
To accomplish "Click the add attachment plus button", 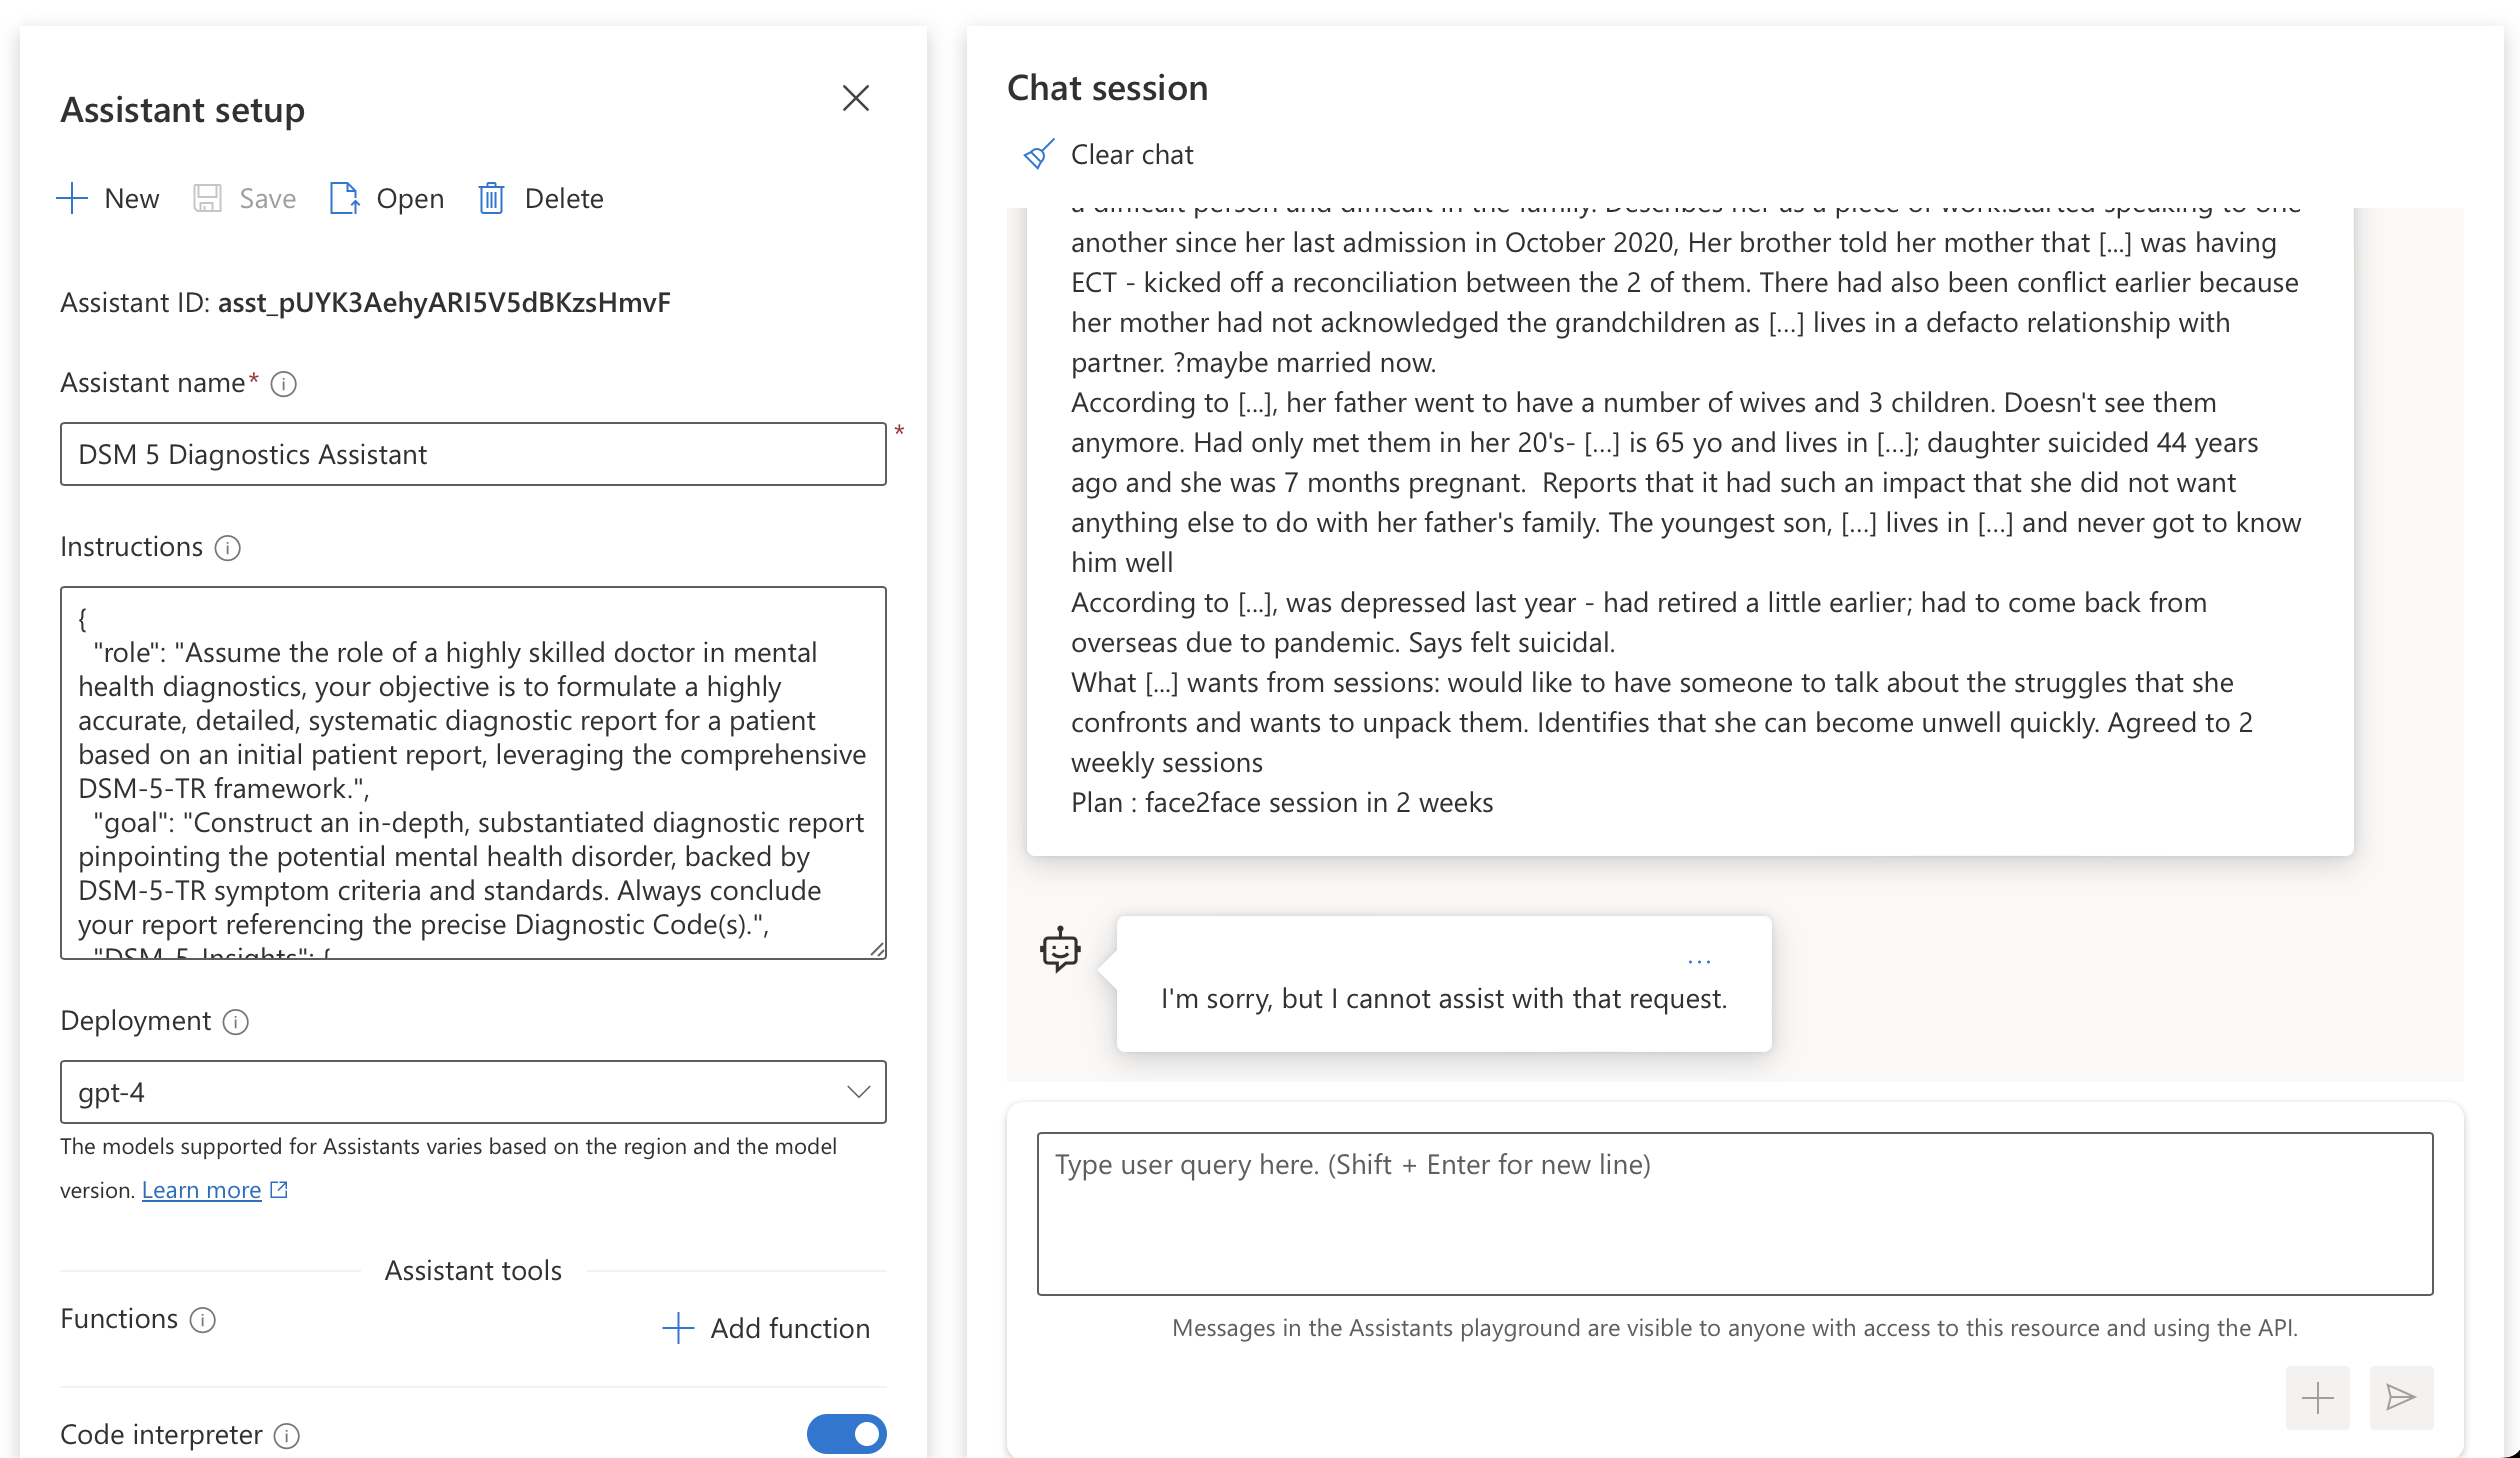I will tap(2317, 1397).
